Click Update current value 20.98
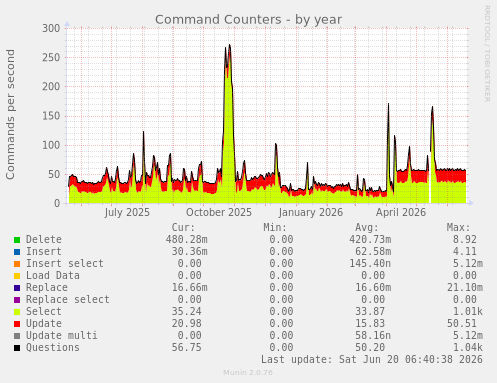 point(187,323)
